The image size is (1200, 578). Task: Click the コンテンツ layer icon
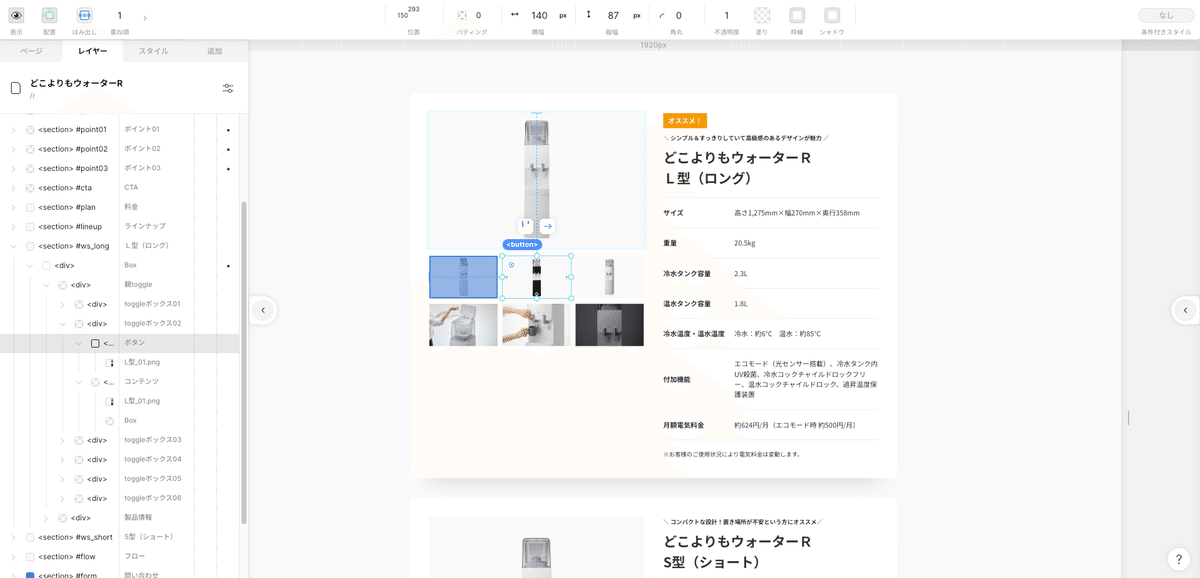point(95,382)
